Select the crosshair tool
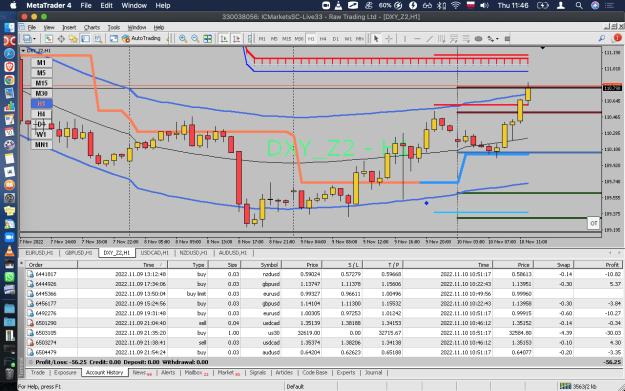The width and height of the screenshot is (625, 391). (389, 39)
